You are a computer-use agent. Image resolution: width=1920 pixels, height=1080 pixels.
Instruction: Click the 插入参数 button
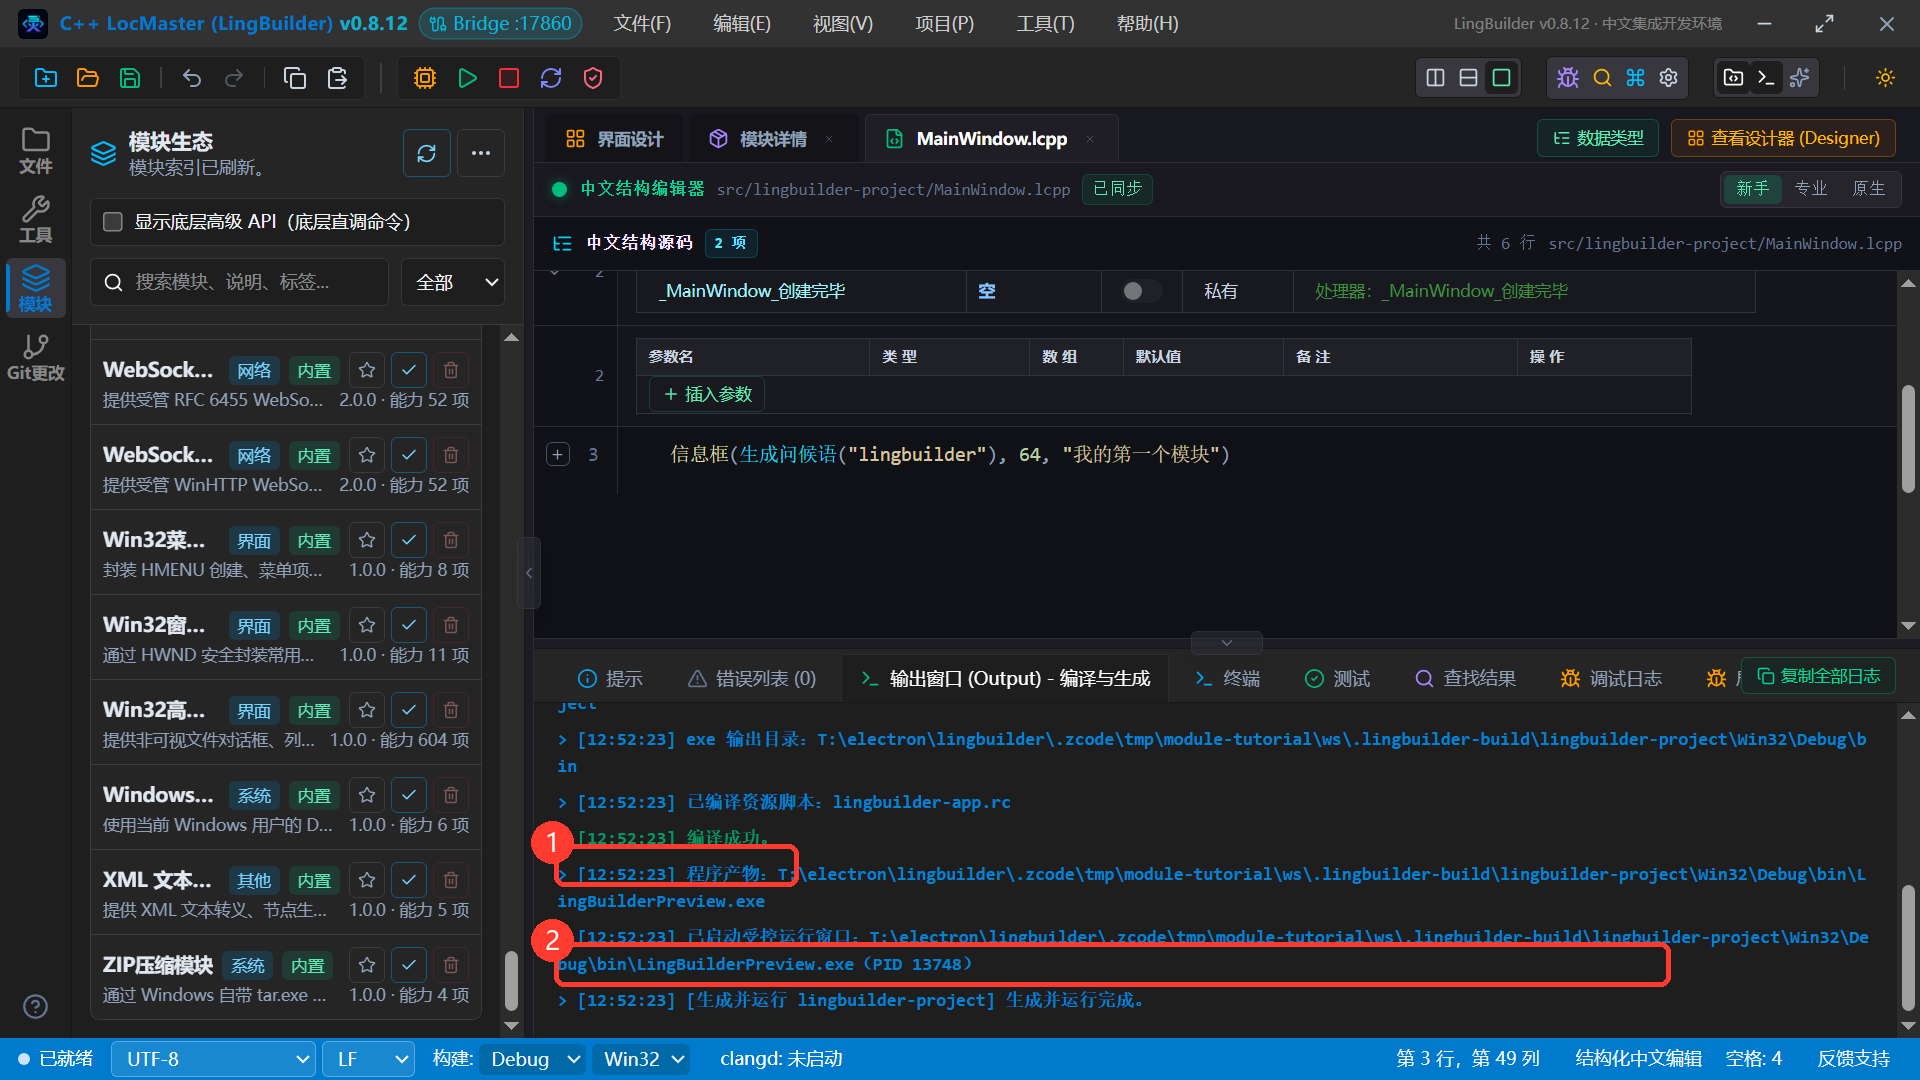(x=707, y=395)
